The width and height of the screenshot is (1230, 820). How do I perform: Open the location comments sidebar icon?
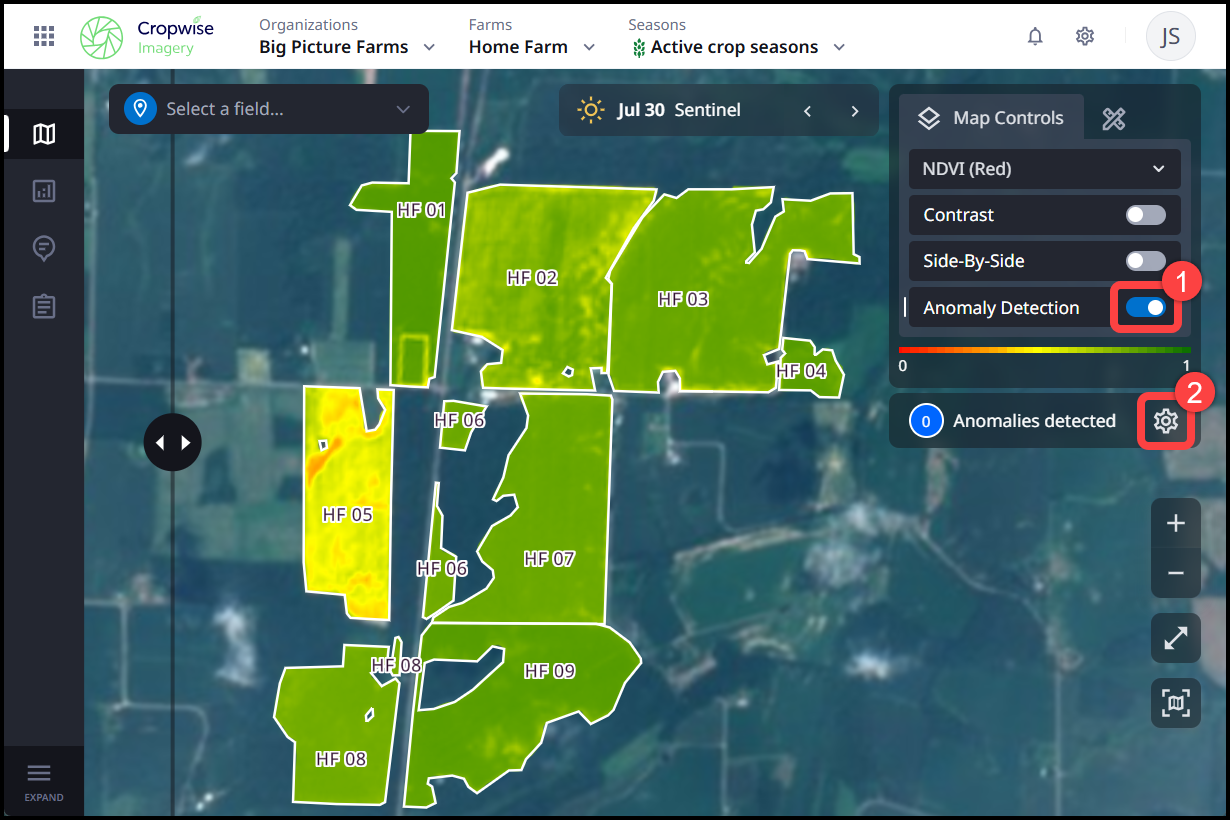[x=44, y=248]
